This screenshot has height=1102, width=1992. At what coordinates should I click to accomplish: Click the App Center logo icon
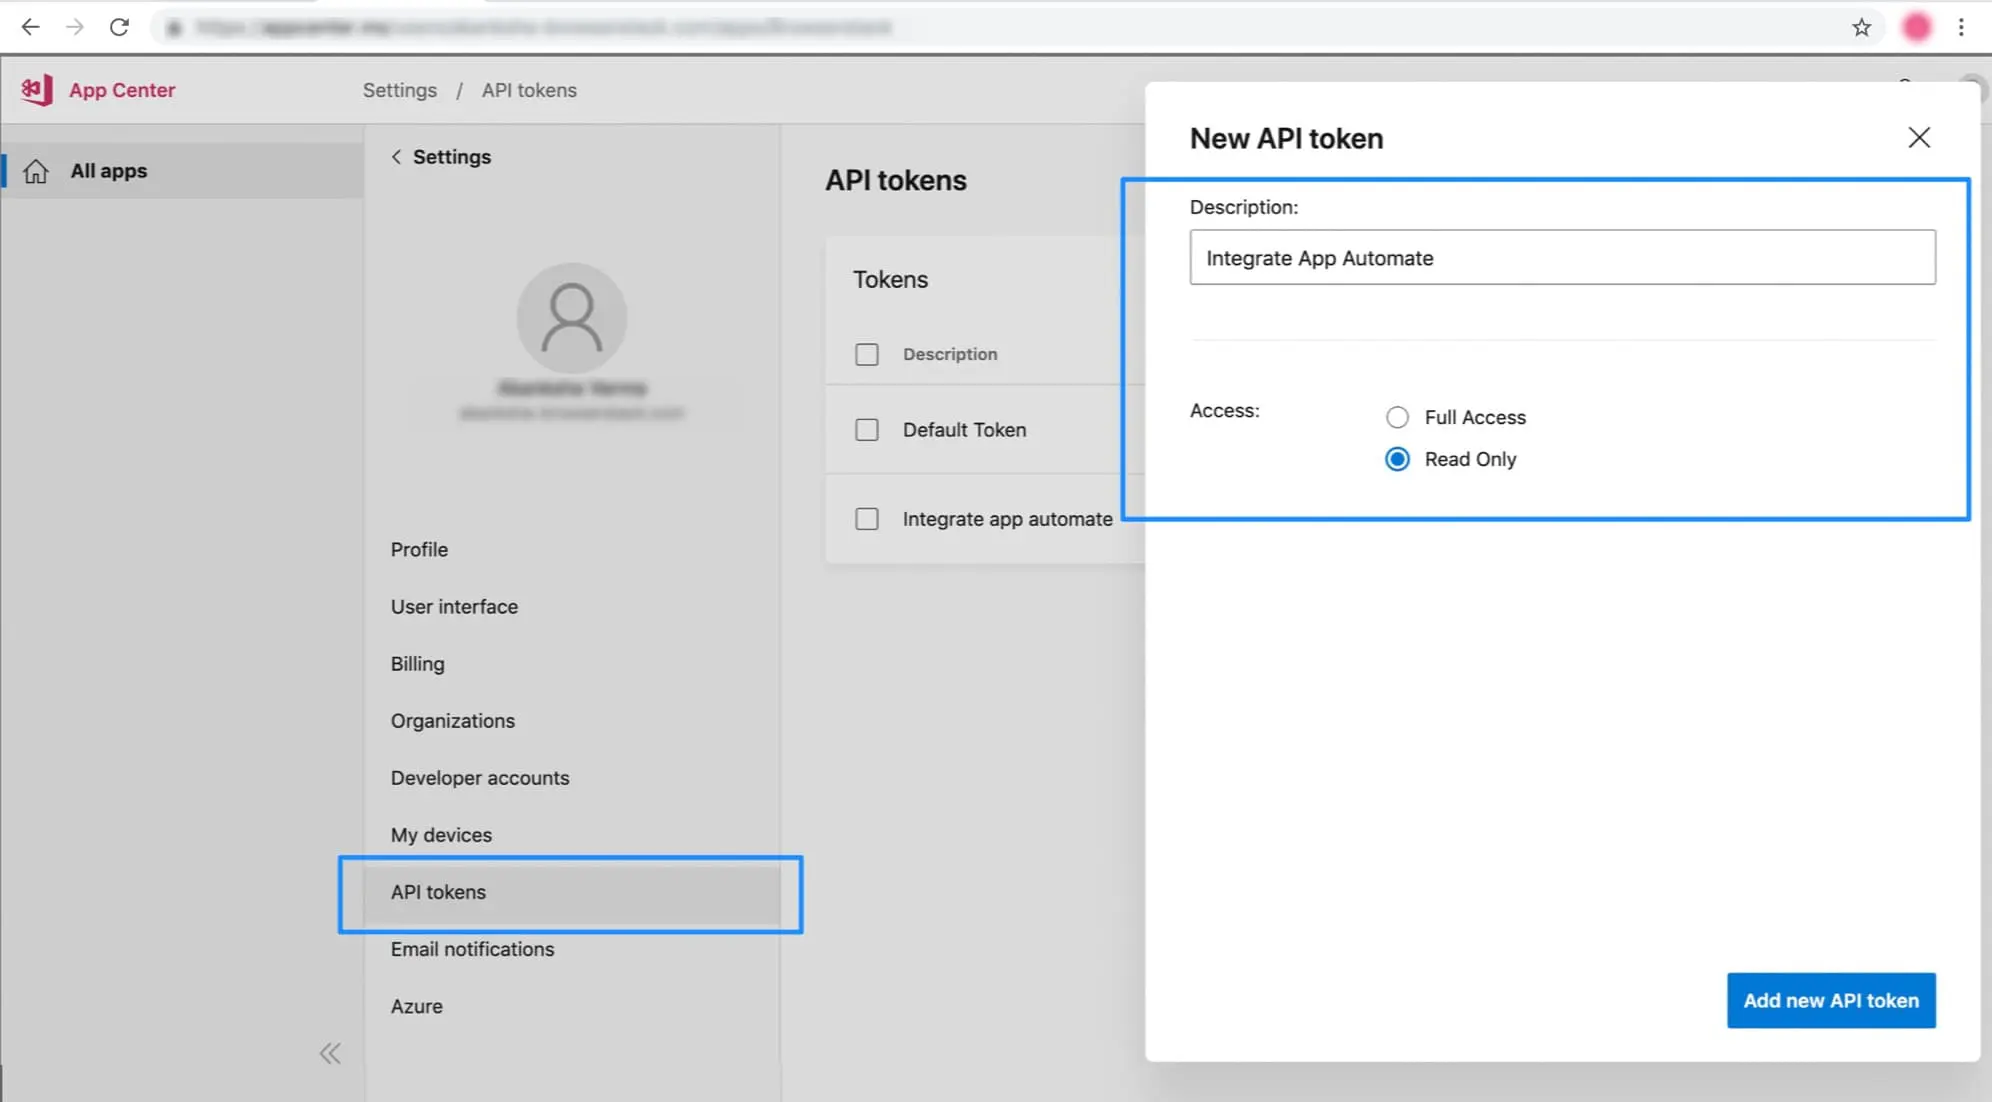[x=37, y=90]
